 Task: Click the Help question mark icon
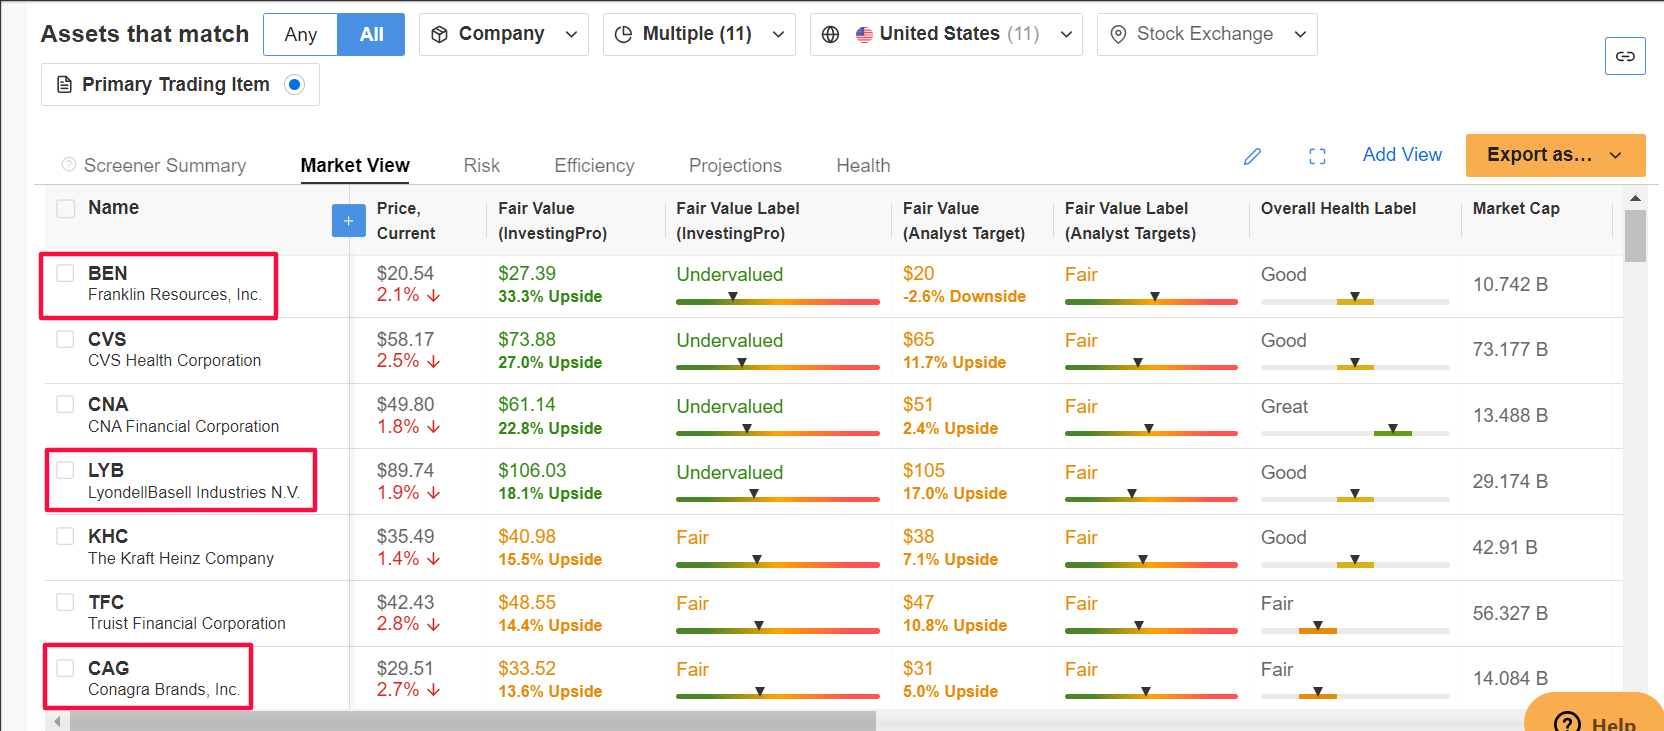click(1567, 722)
